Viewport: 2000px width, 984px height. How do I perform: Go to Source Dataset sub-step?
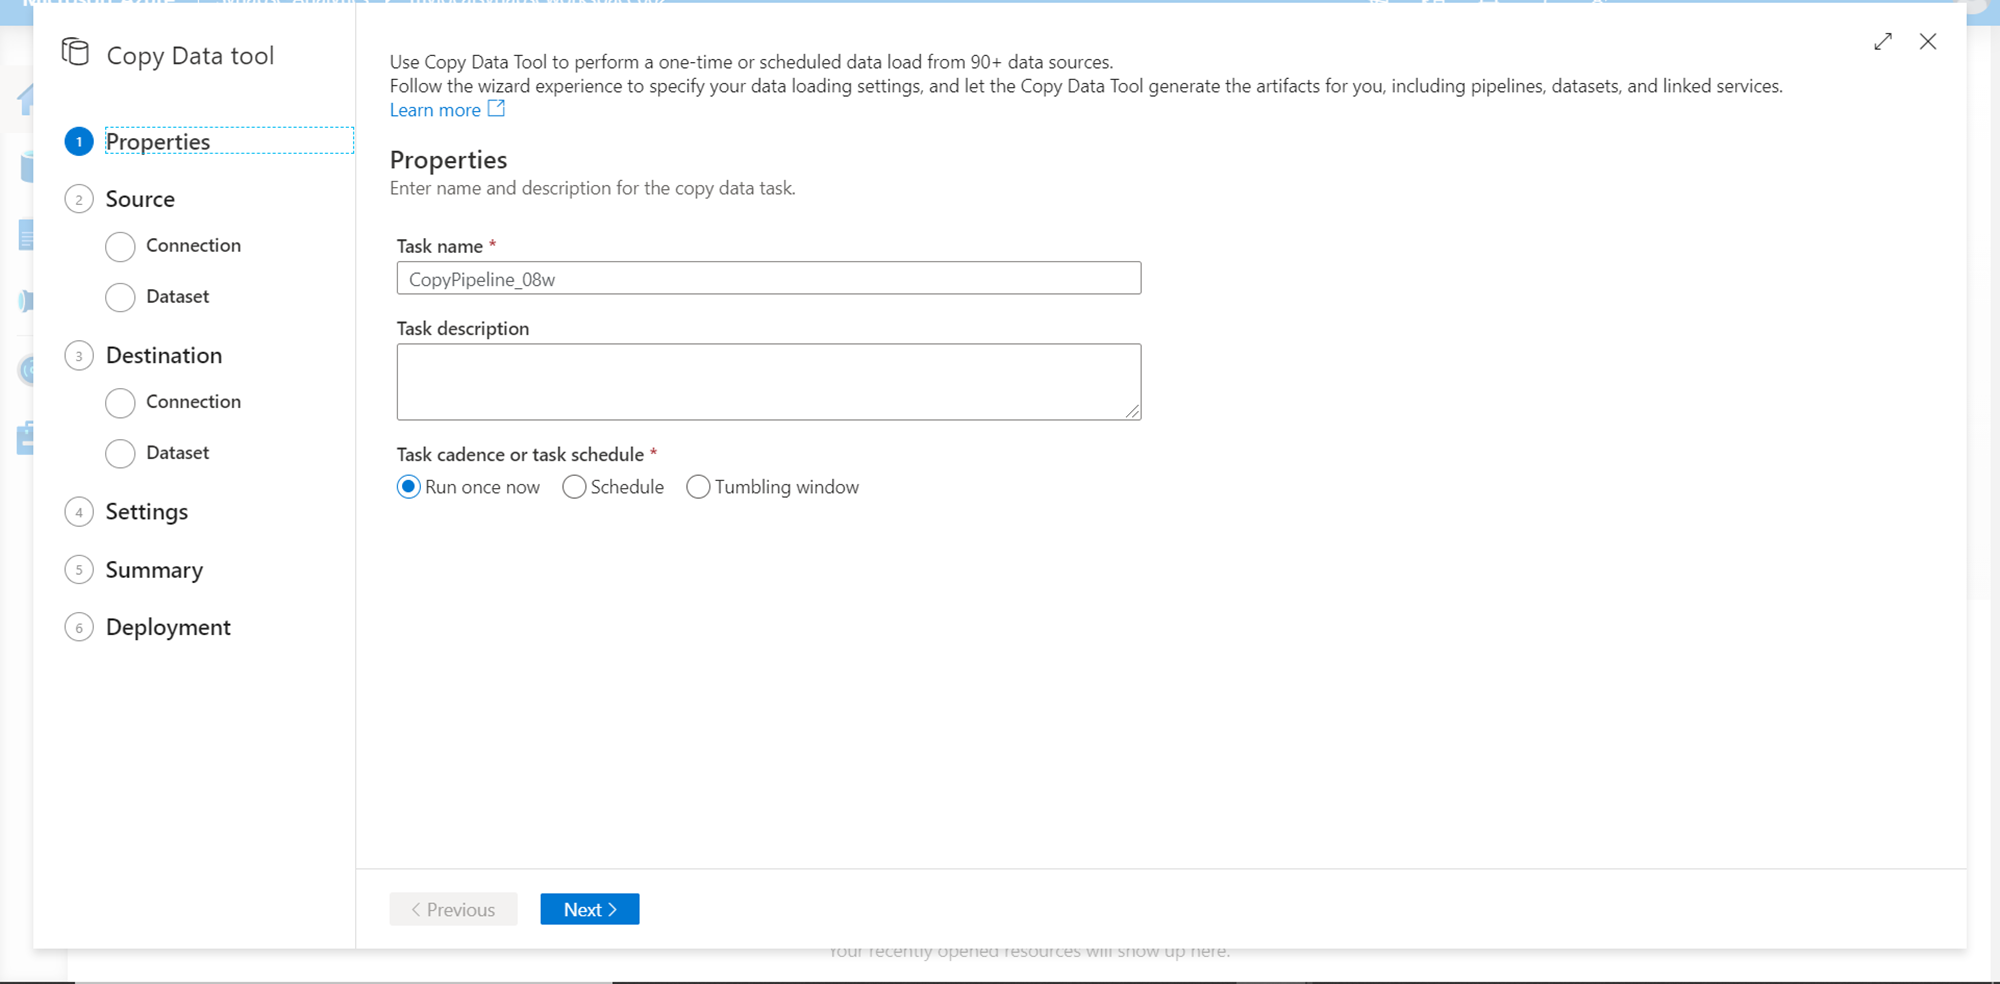click(x=177, y=297)
